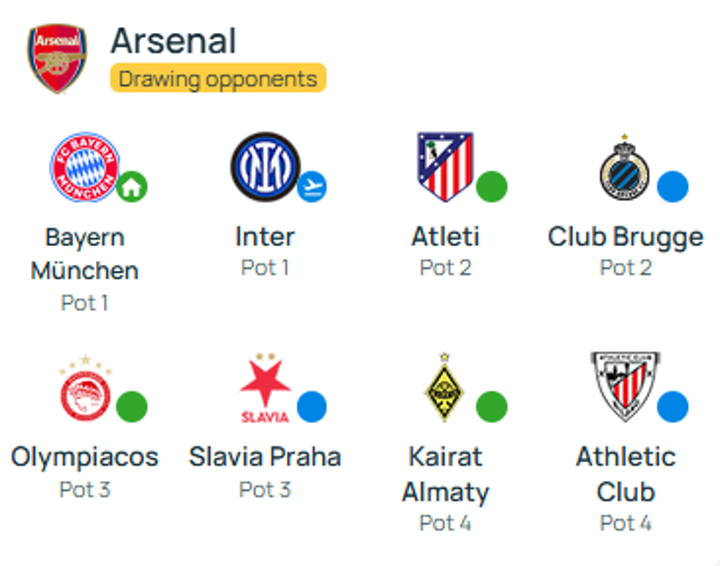The width and height of the screenshot is (720, 566).
Task: Click the green dot beside Olympiacos
Action: click(132, 407)
